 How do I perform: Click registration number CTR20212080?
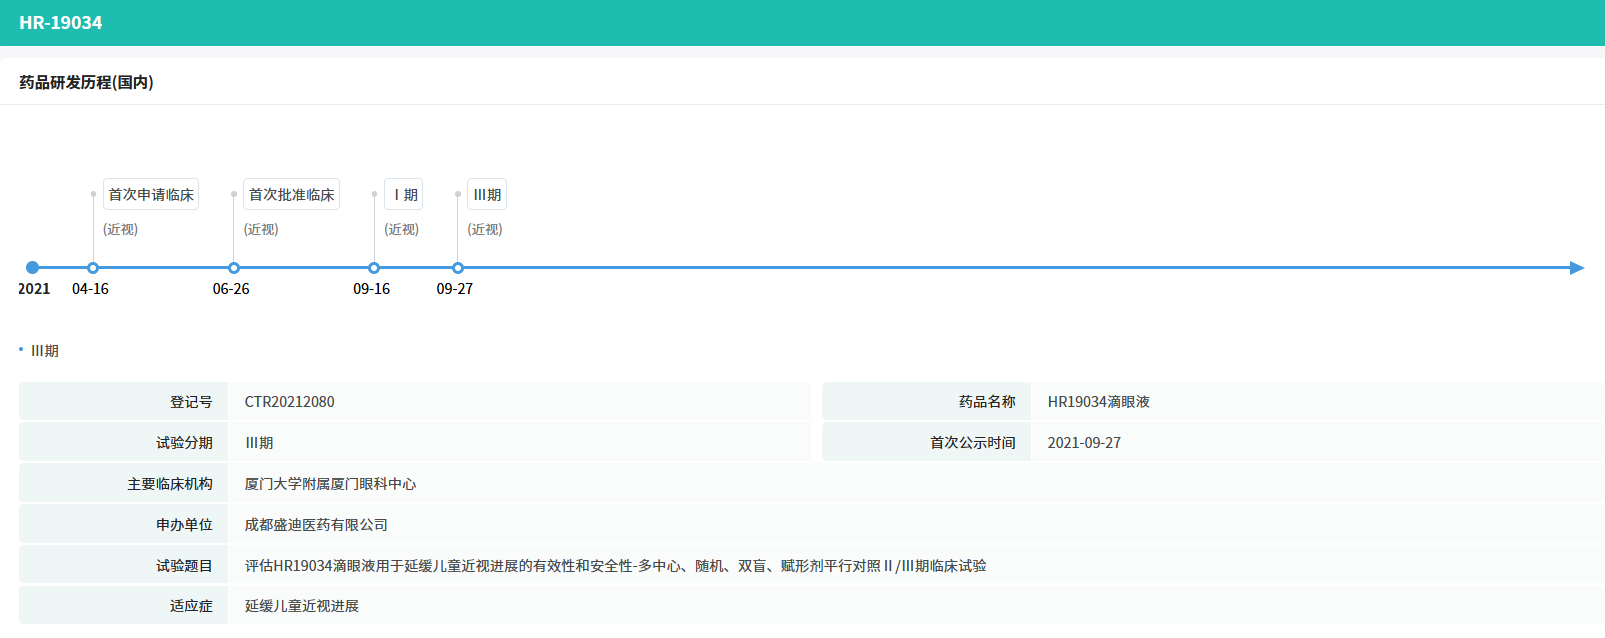coord(290,402)
